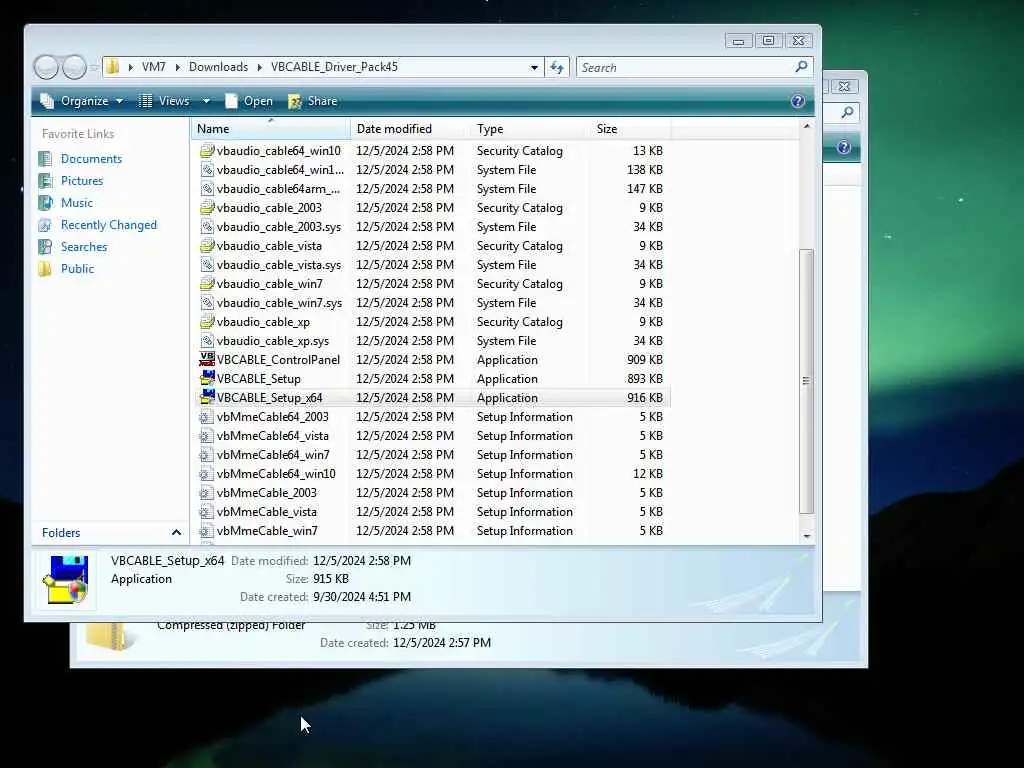The image size is (1024, 768).
Task: Click the Searches icon in sidebar
Action: (45, 247)
